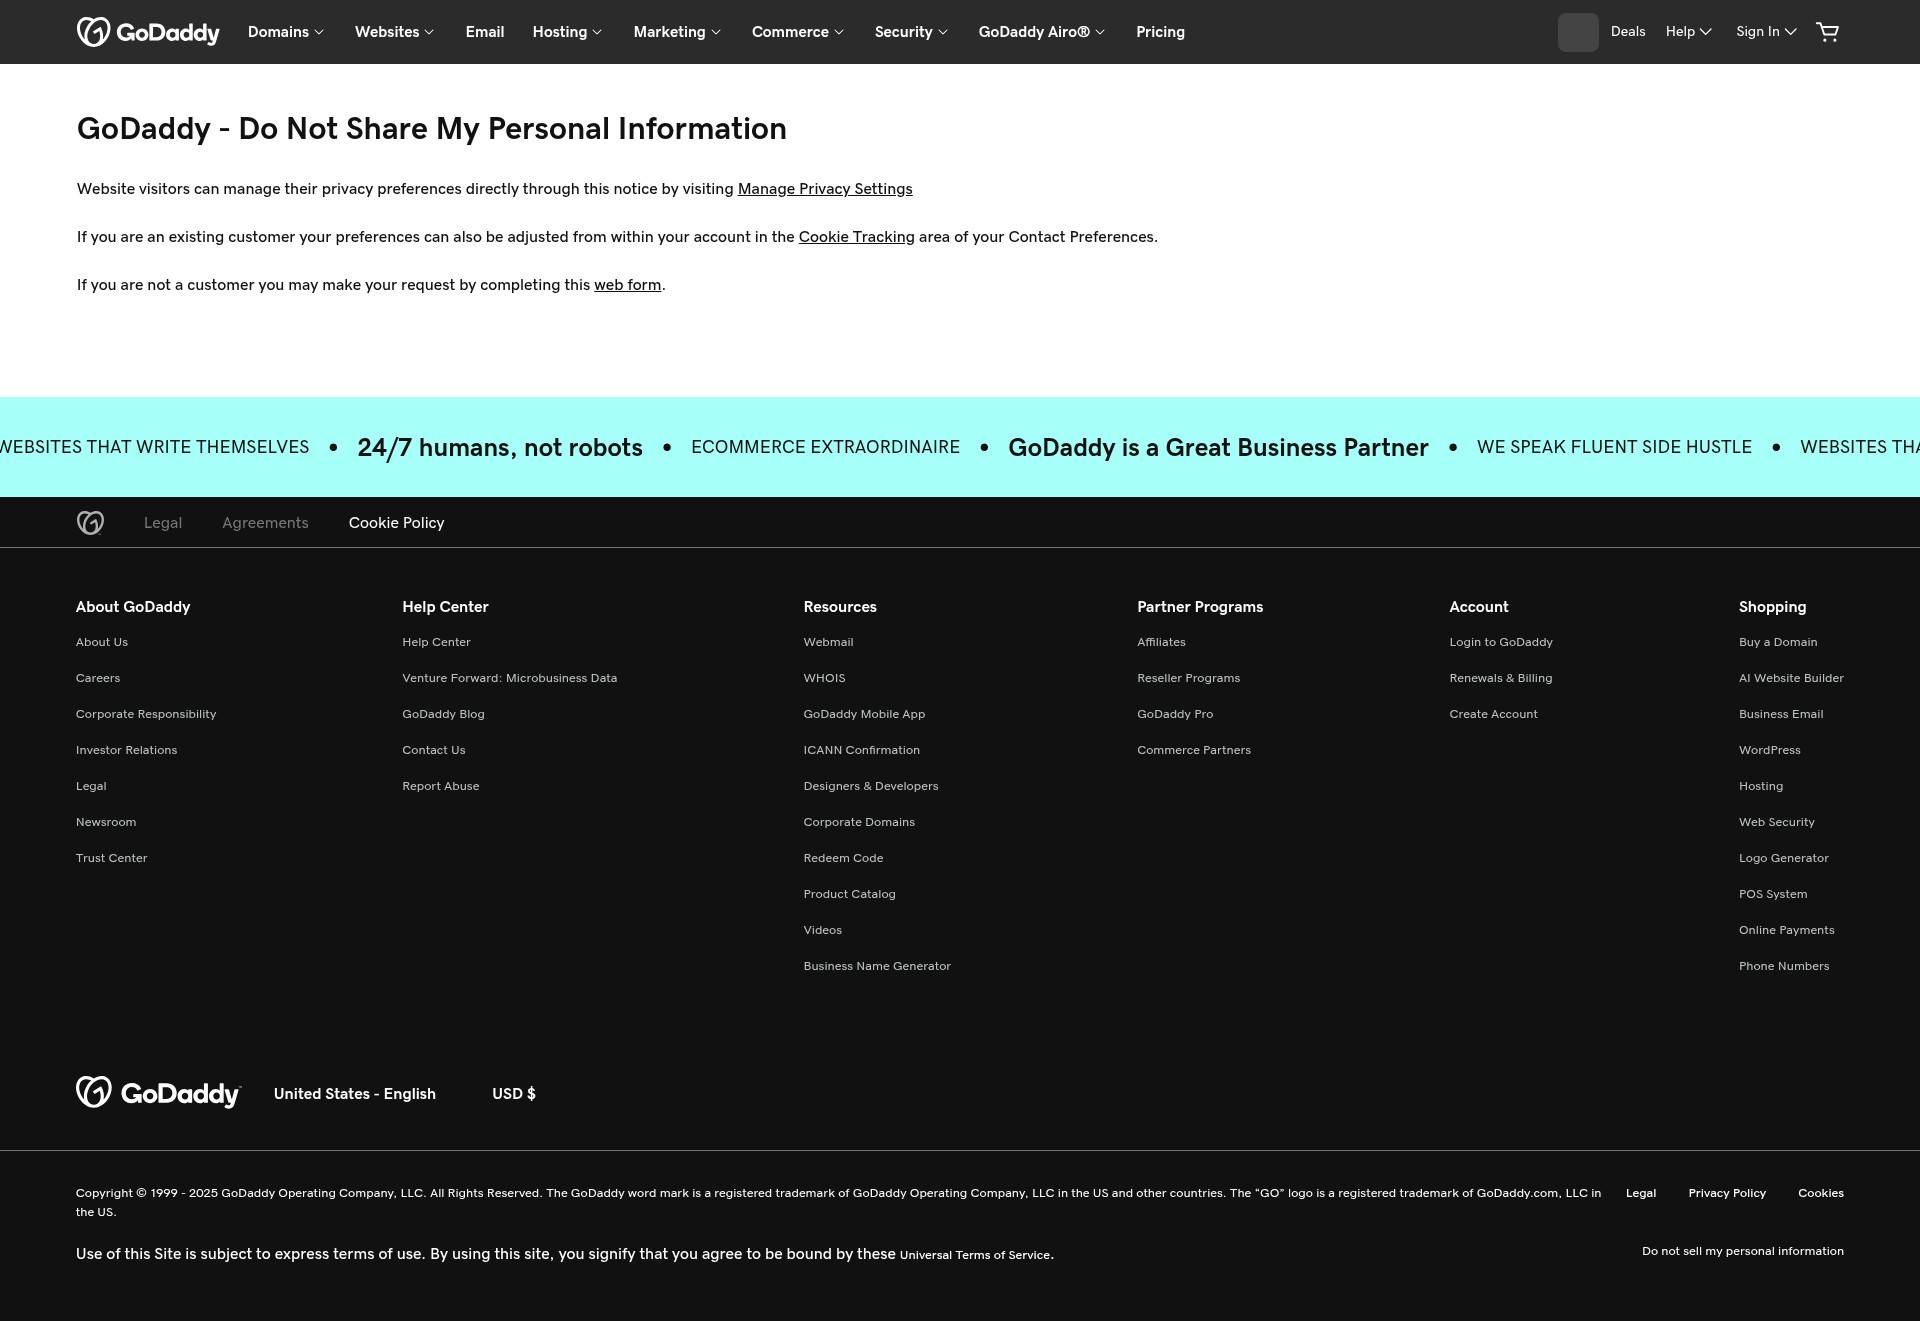Image resolution: width=1920 pixels, height=1321 pixels.
Task: Select the Cookie Policy tab
Action: coord(396,523)
